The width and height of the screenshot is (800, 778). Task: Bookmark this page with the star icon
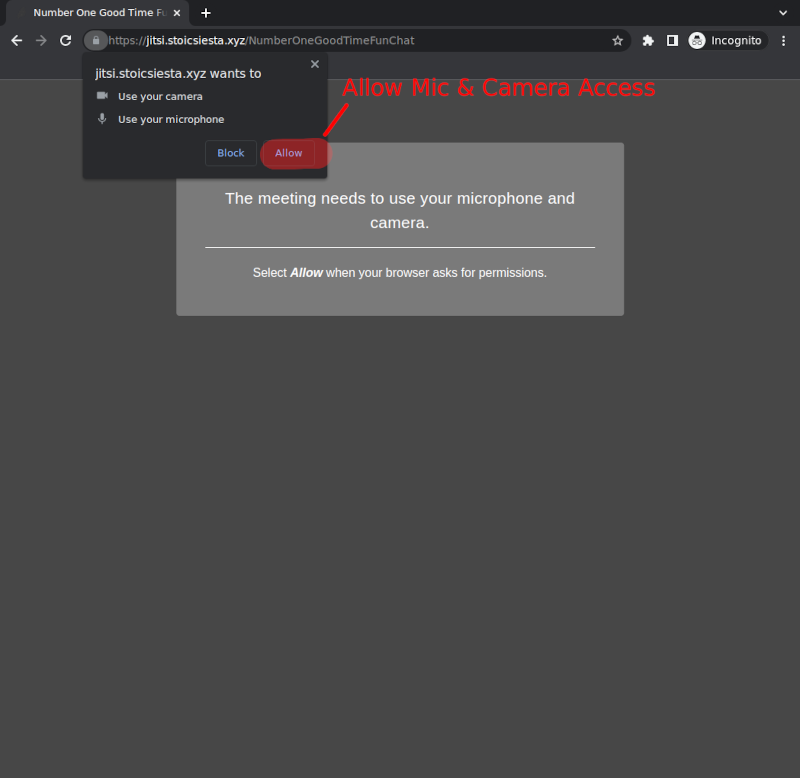pyautogui.click(x=618, y=41)
